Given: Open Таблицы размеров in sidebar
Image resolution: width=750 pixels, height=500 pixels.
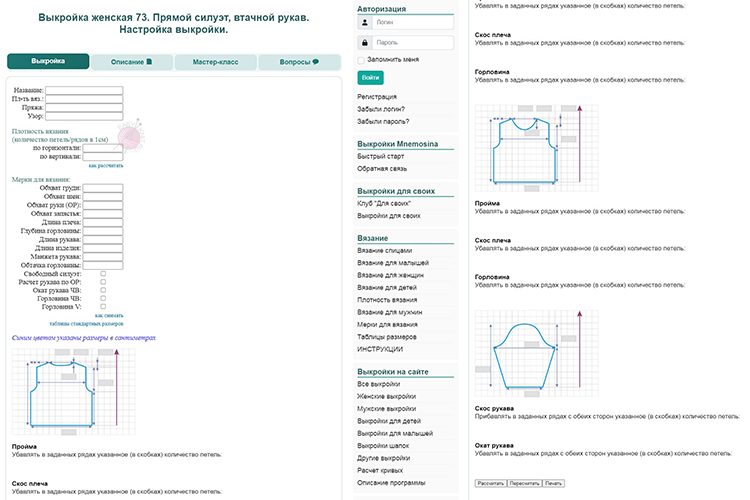Looking at the screenshot, I should coord(383,337).
